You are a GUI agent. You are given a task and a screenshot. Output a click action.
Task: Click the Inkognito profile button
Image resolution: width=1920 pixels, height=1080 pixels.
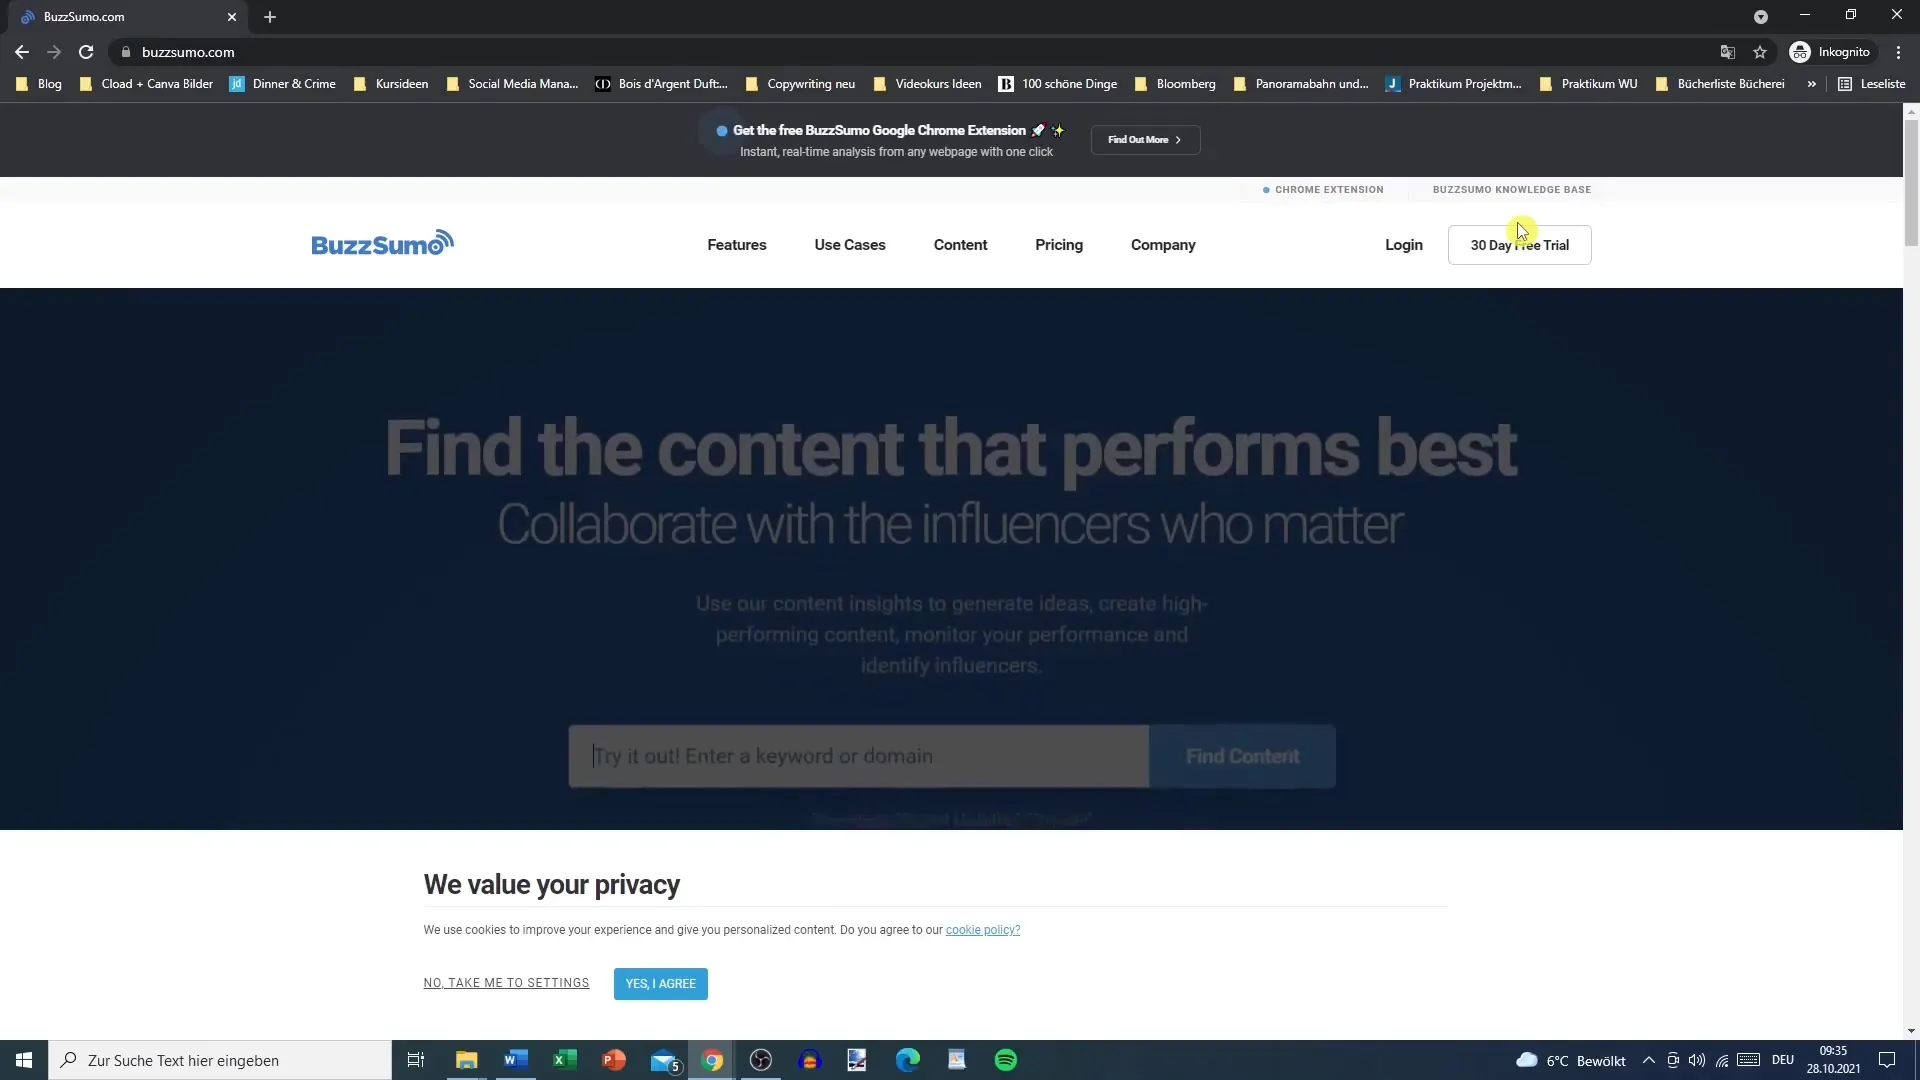(x=1830, y=52)
